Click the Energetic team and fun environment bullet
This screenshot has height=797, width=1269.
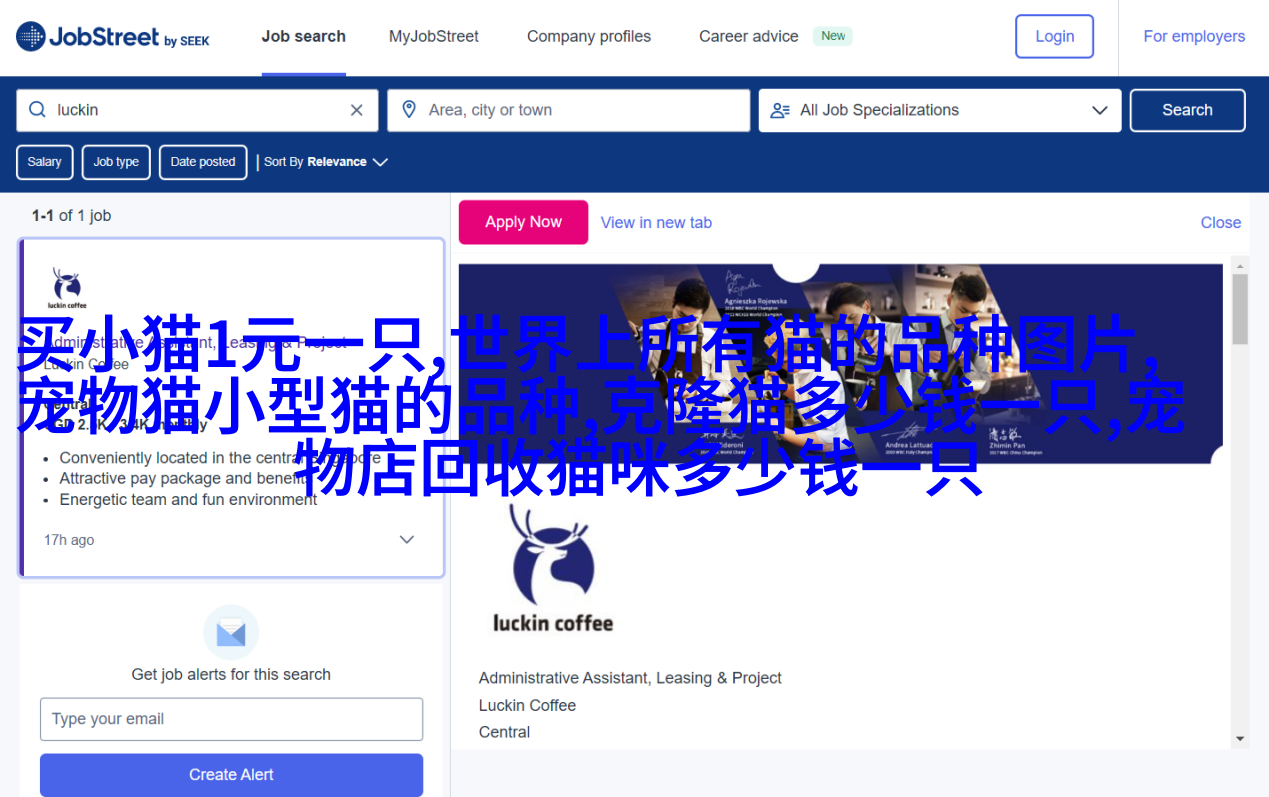click(x=188, y=499)
